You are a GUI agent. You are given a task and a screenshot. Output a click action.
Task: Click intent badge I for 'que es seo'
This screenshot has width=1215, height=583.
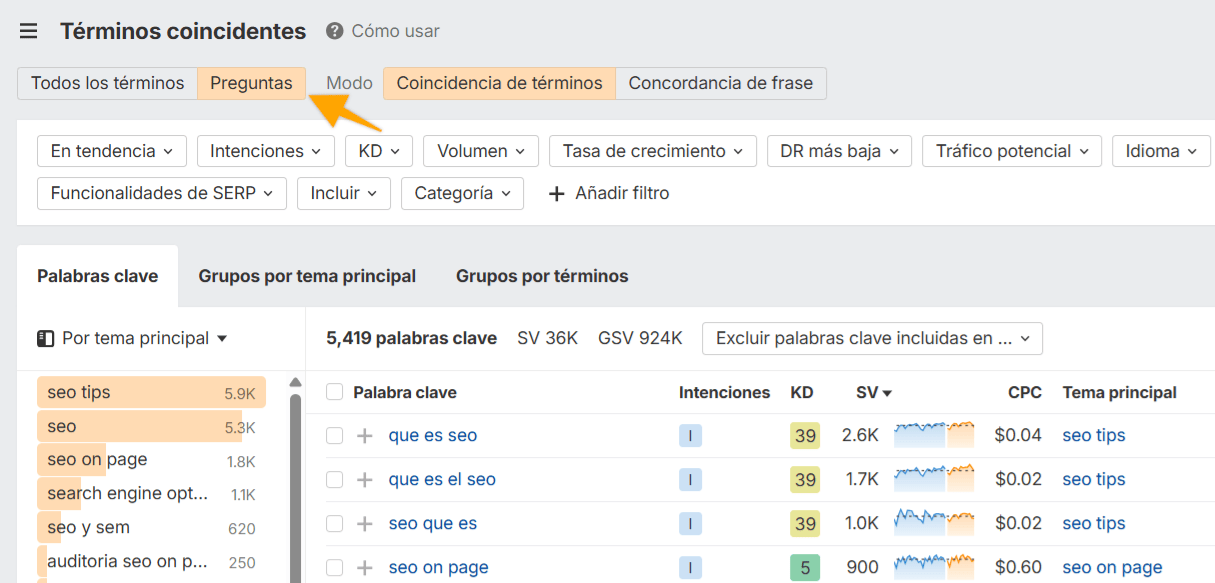tap(690, 436)
